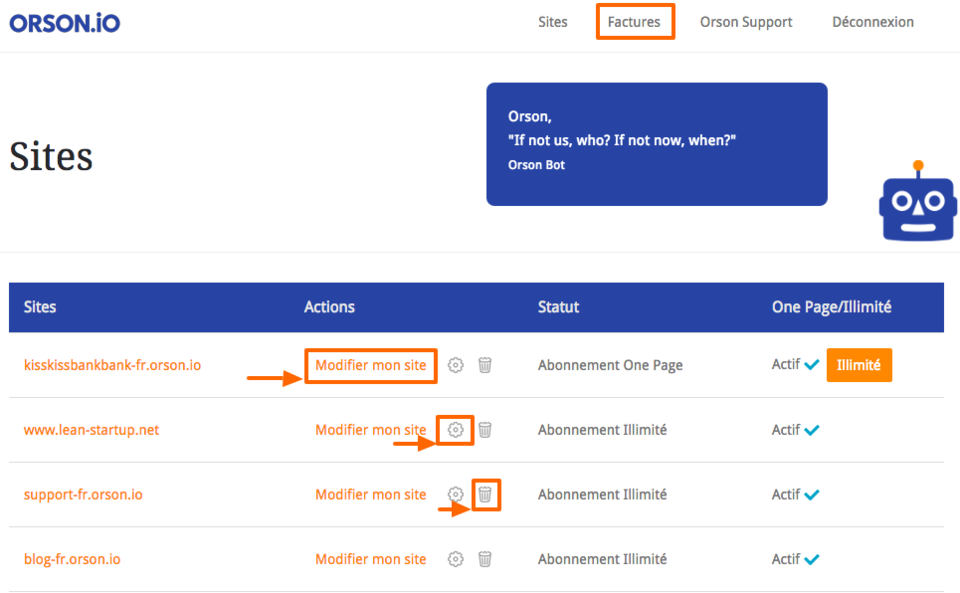Screen dimensions: 960x593
Task: Click Abonnement Illimité for blog-fr.orson.io
Action: click(x=602, y=559)
